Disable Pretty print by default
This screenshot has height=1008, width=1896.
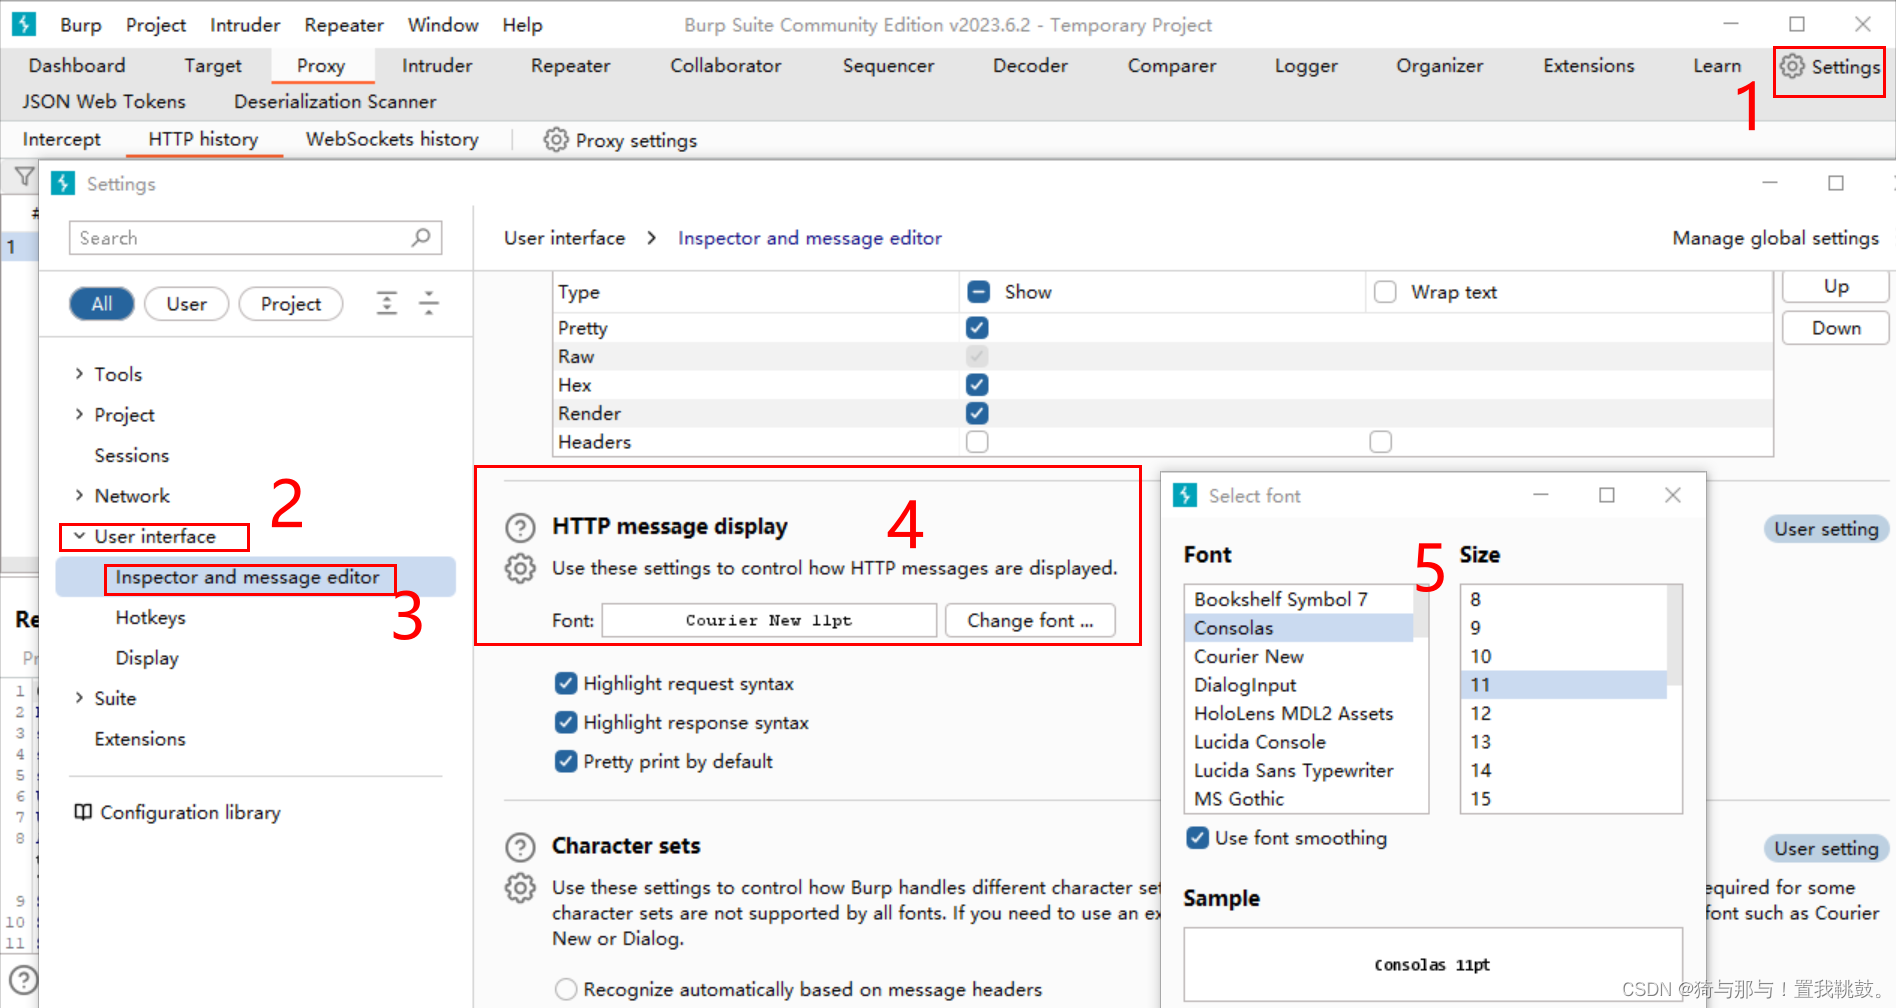[x=566, y=761]
